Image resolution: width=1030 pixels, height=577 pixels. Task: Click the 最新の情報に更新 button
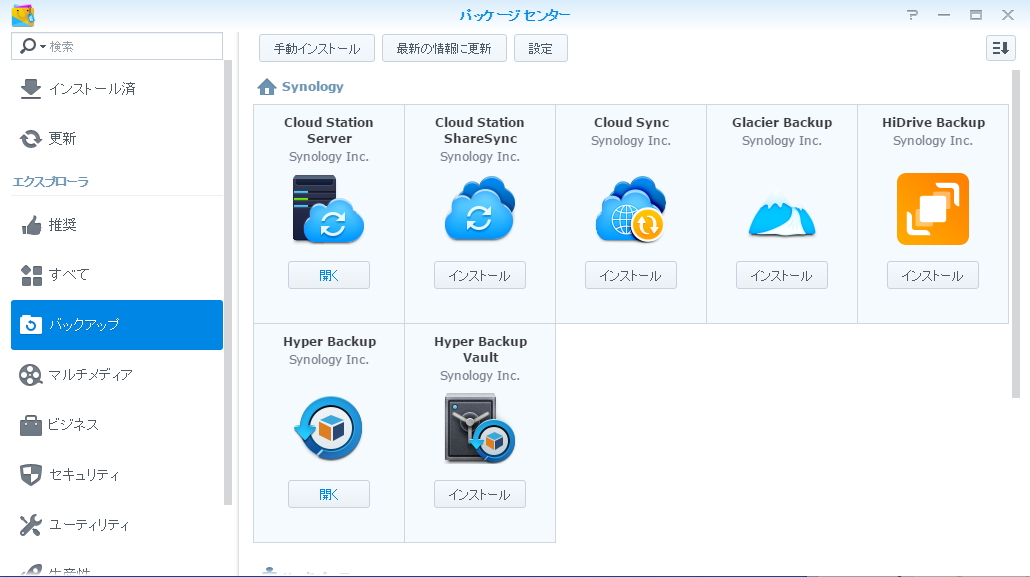point(444,49)
